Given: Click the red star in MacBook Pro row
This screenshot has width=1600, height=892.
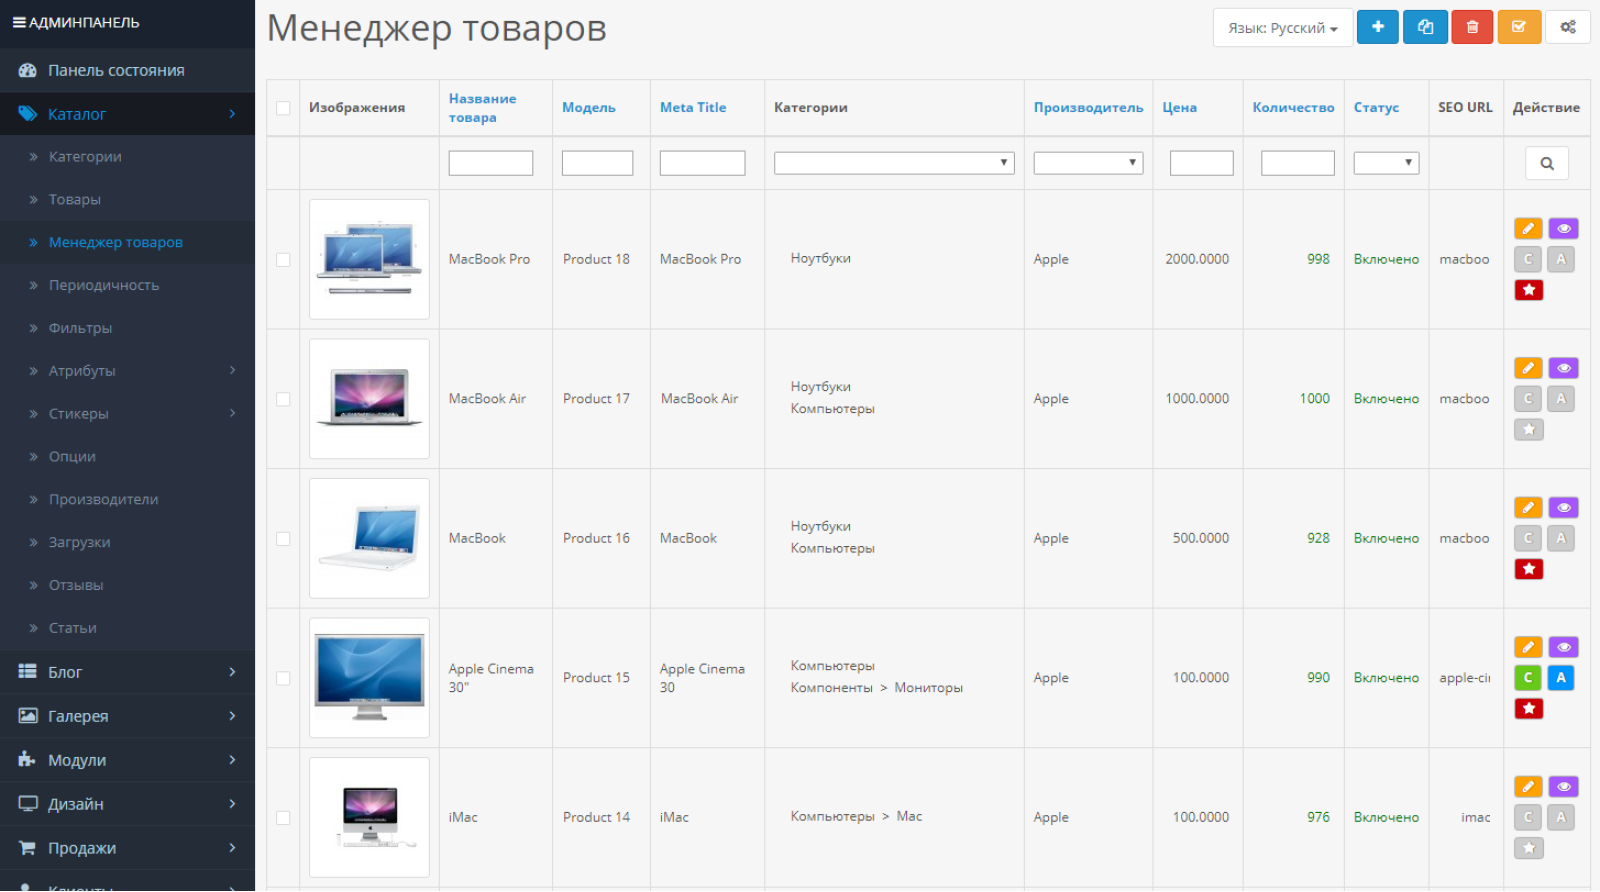Looking at the screenshot, I should [x=1529, y=290].
